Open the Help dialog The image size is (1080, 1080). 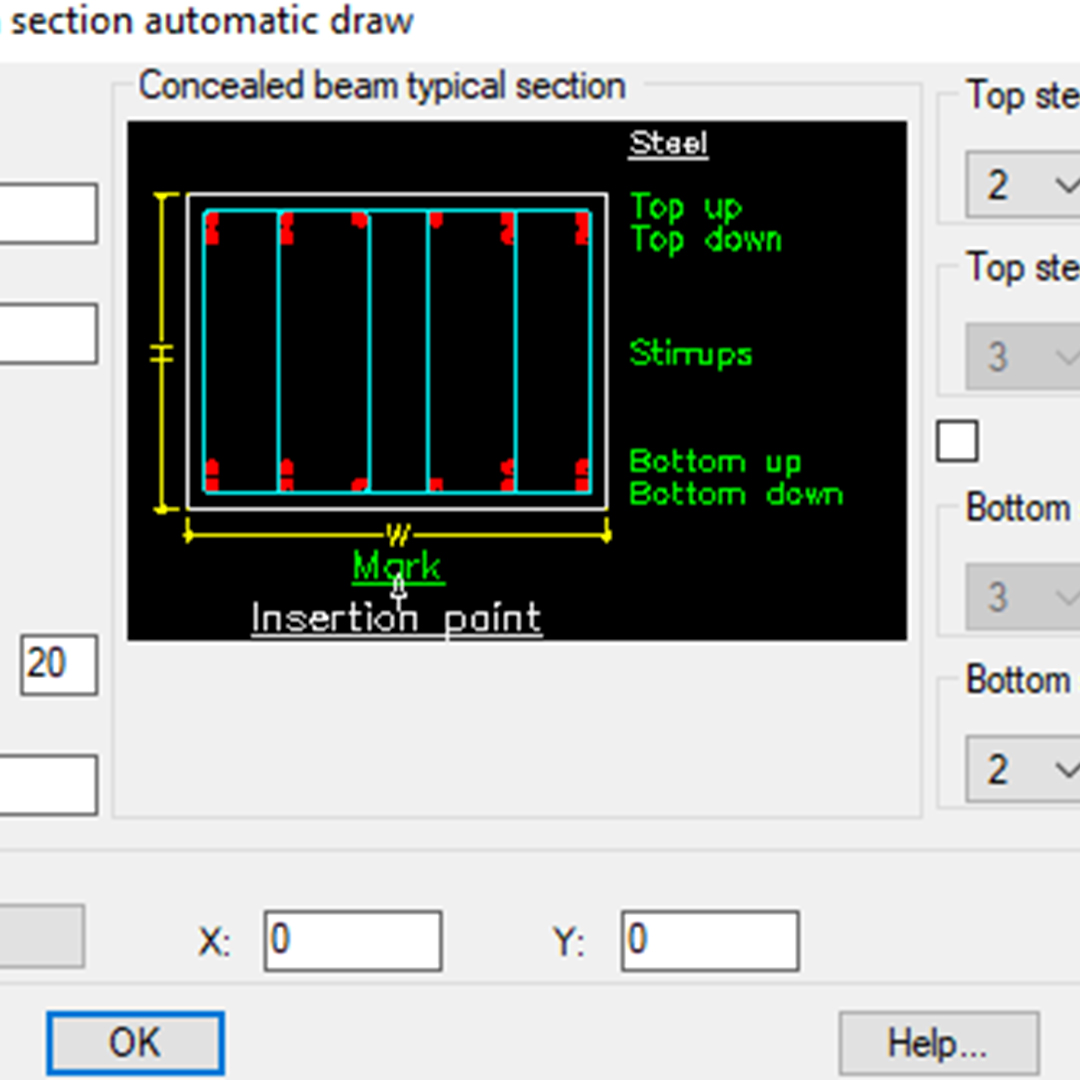click(x=938, y=1043)
